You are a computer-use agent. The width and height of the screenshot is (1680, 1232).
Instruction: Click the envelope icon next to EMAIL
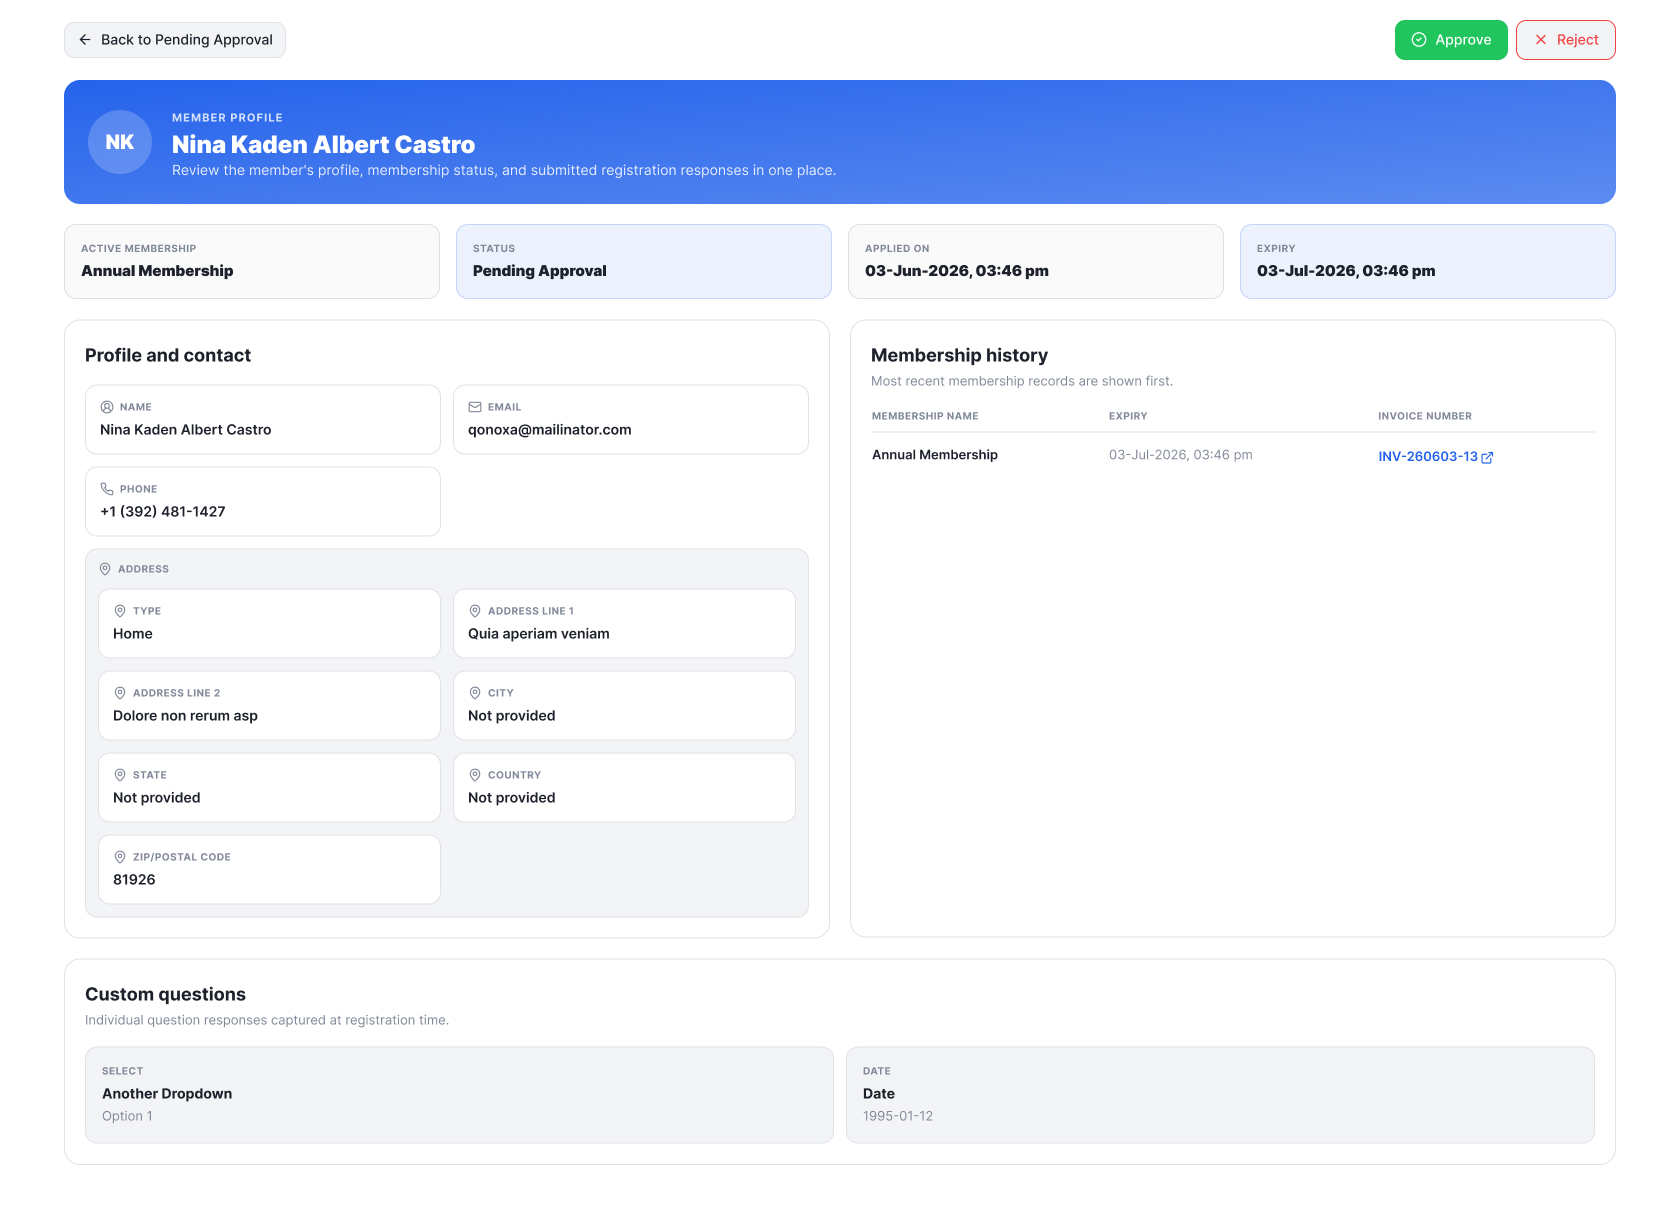(x=475, y=407)
